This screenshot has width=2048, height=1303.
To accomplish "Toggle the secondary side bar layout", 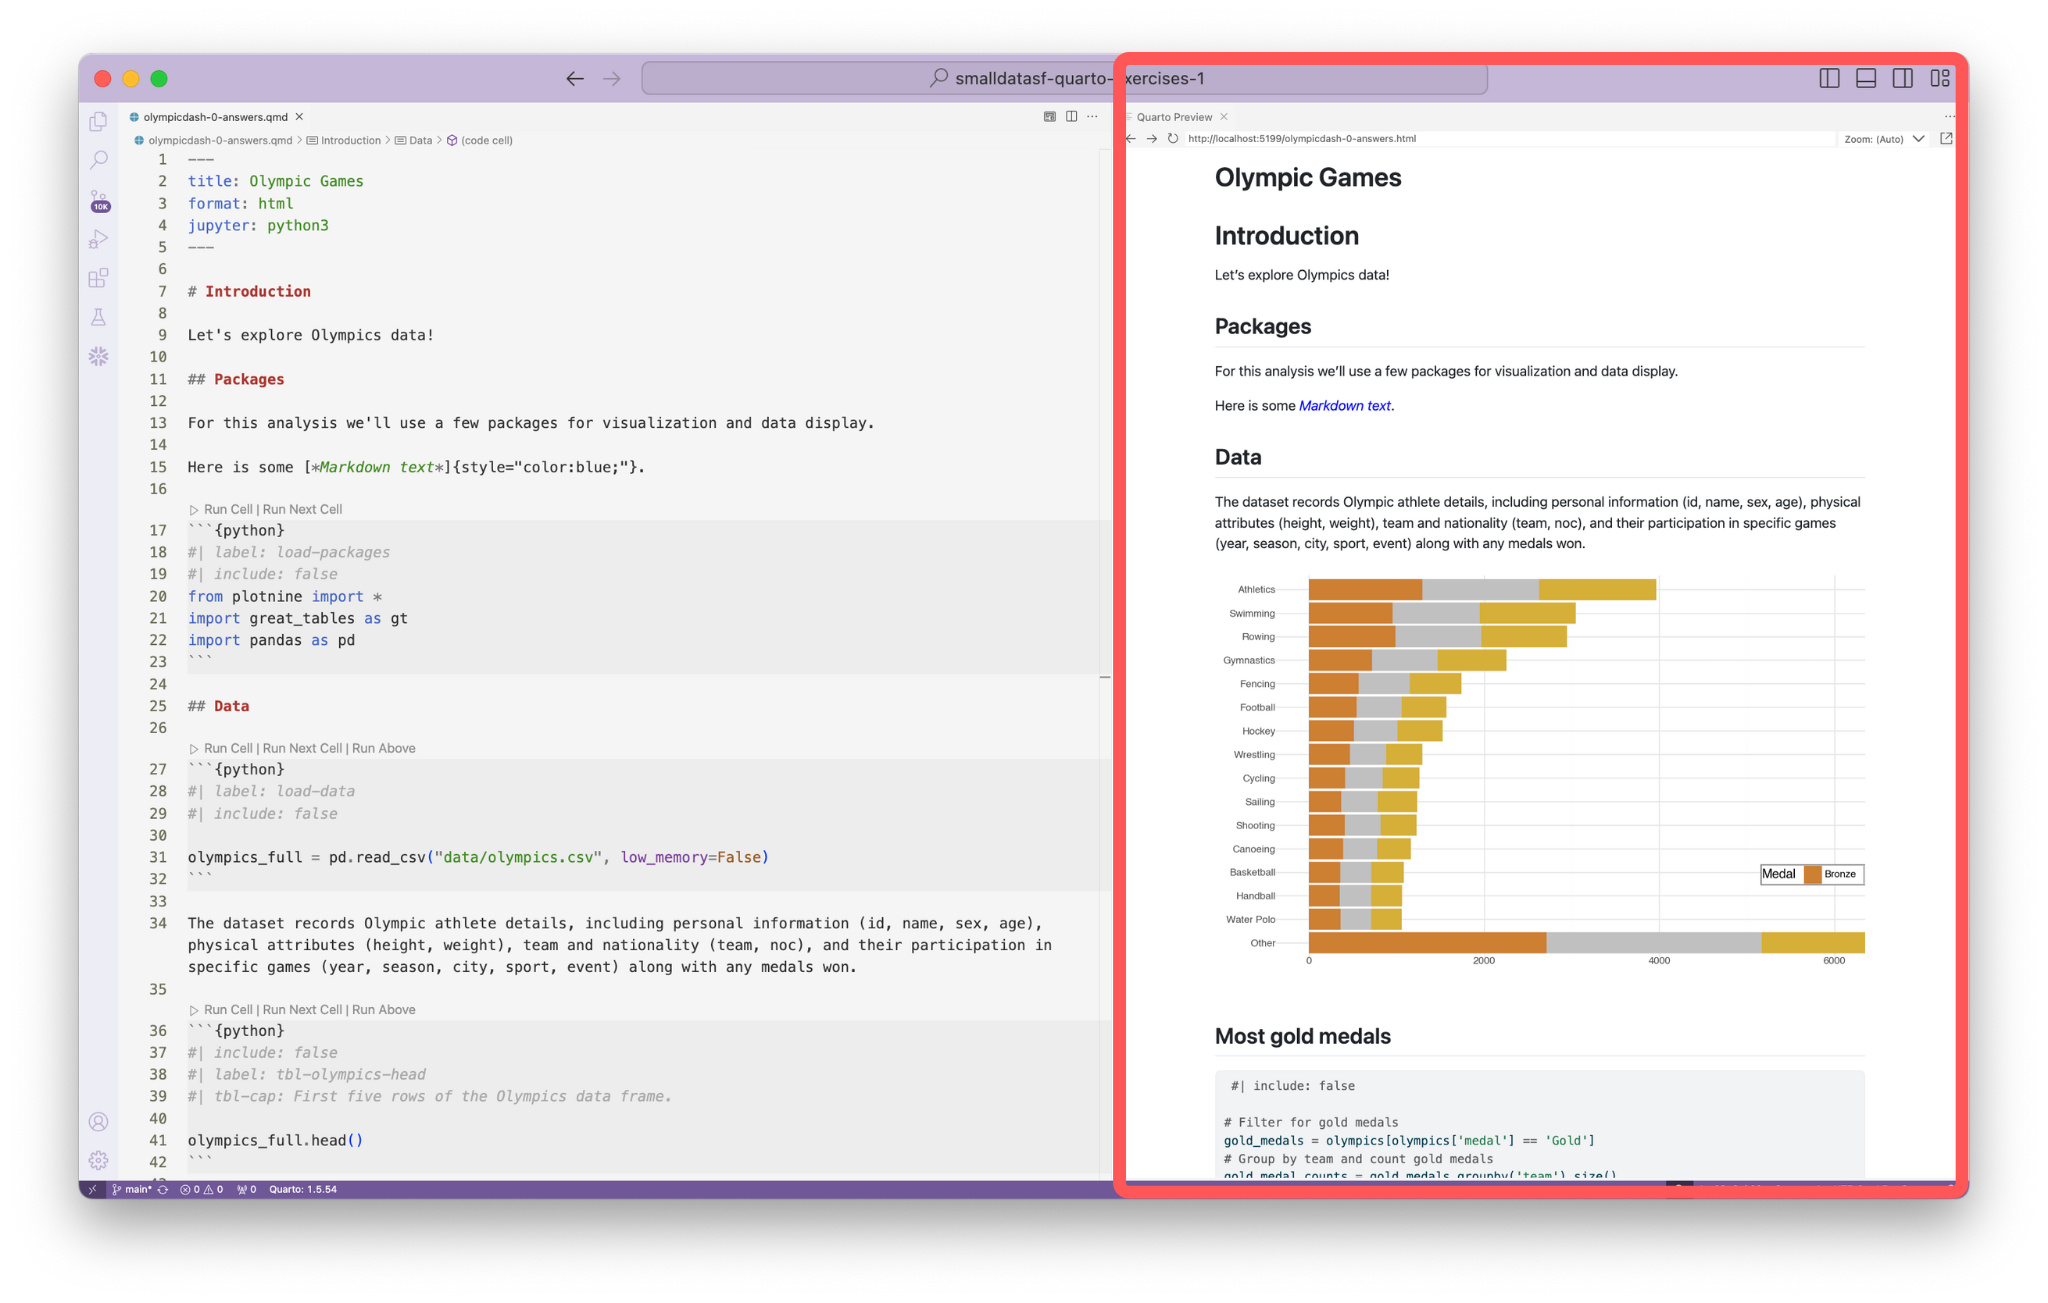I will click(x=1903, y=78).
